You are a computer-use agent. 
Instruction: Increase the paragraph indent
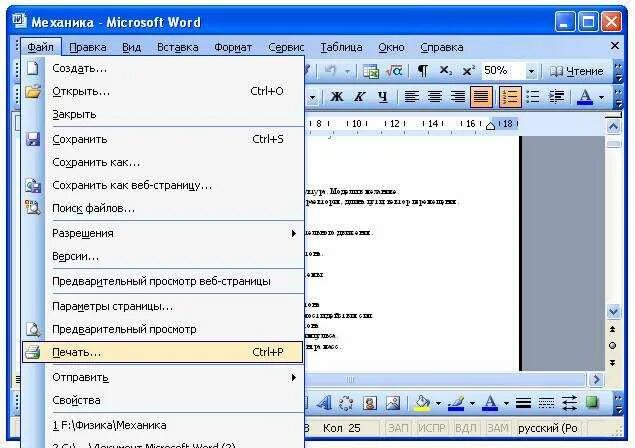coord(556,97)
